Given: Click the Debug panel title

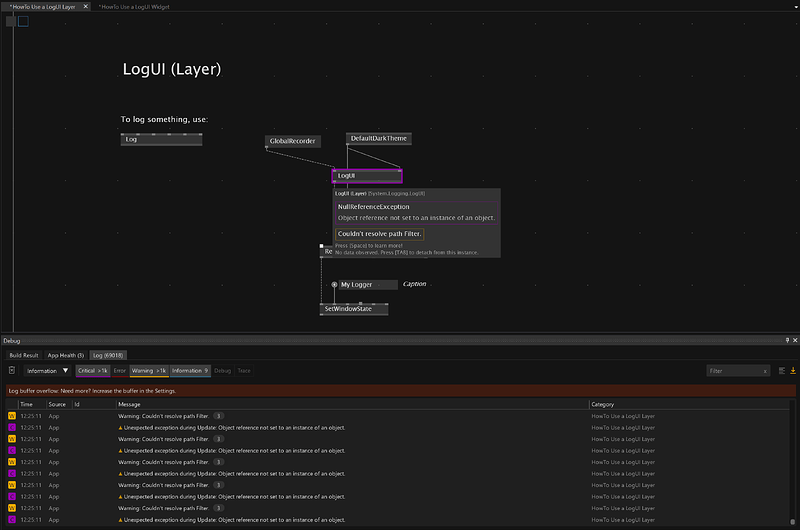Looking at the screenshot, I should (12, 341).
